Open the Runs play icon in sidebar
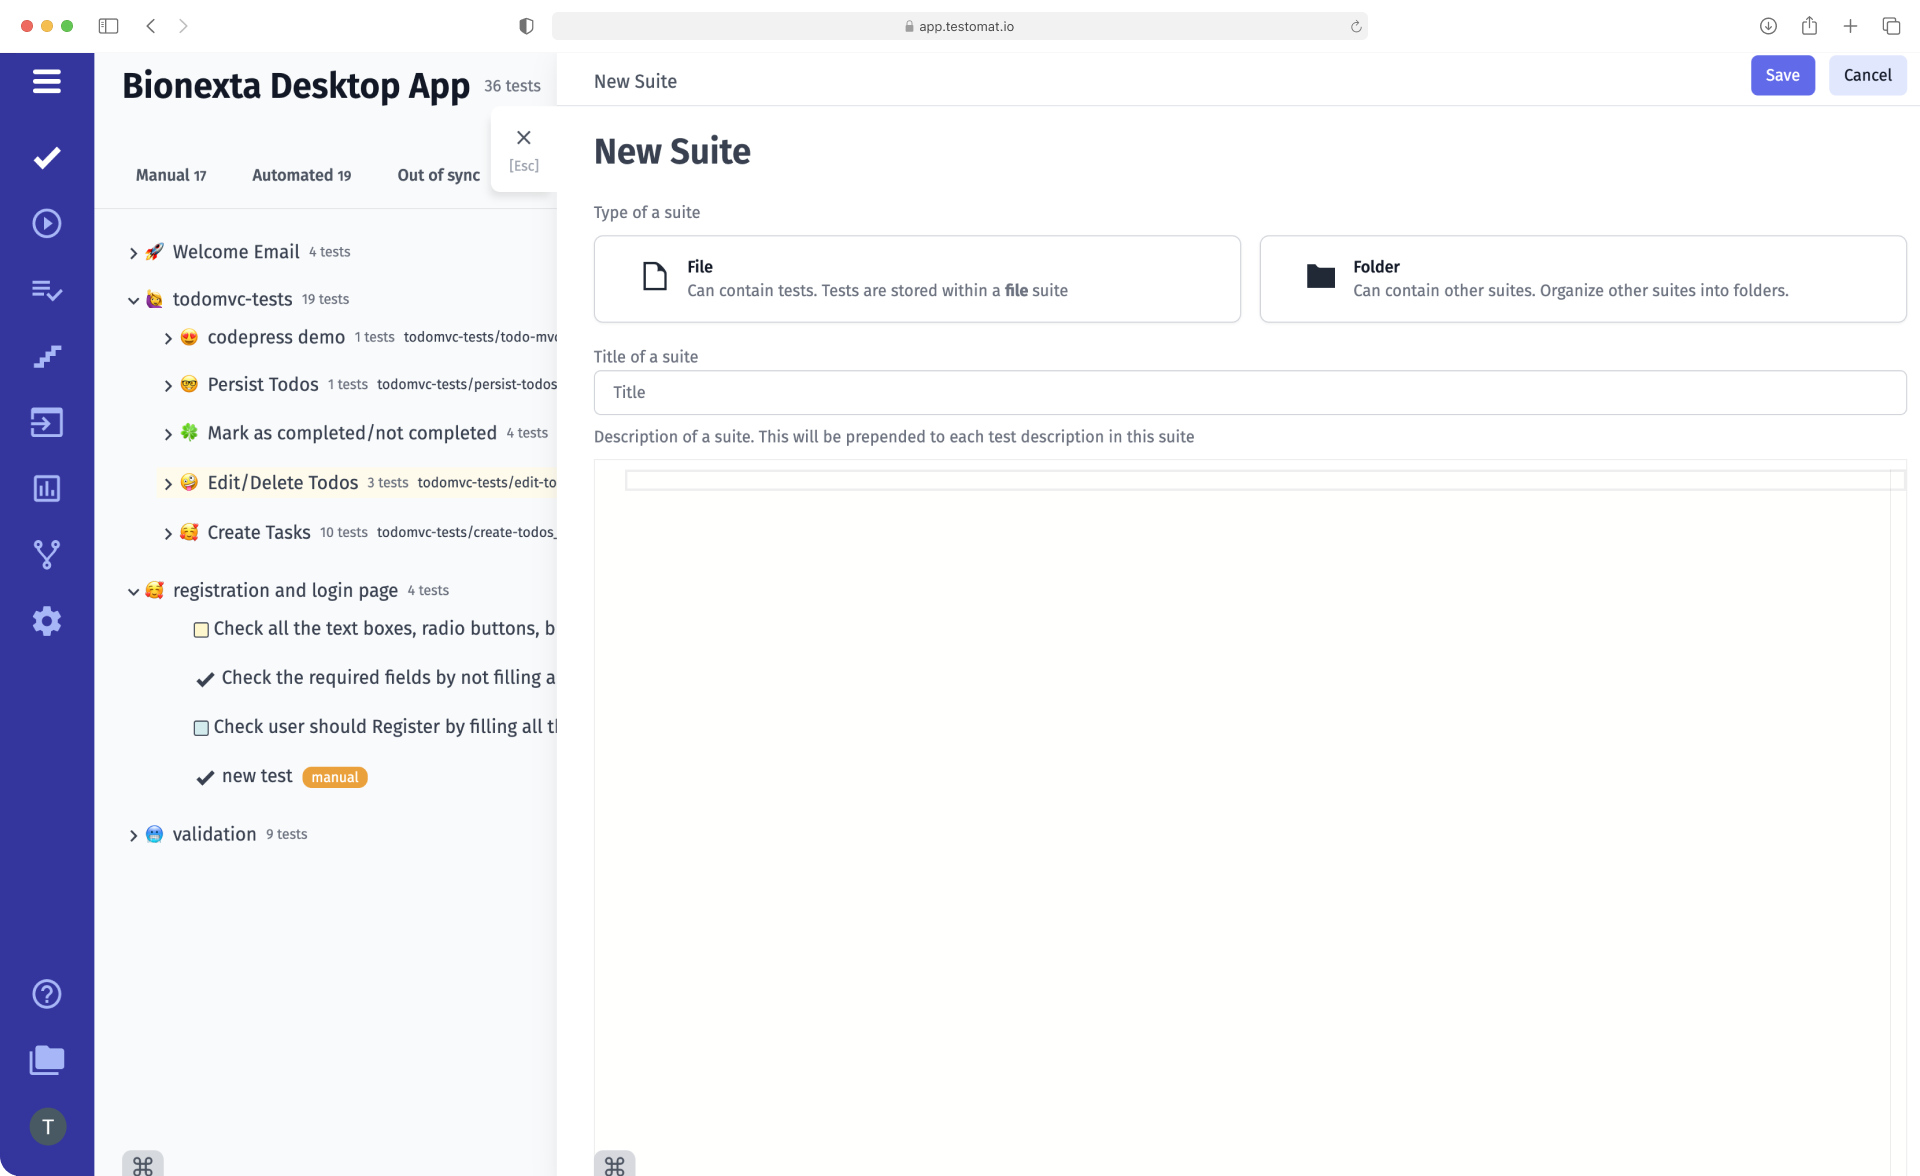Viewport: 1920px width, 1176px height. [x=46, y=224]
